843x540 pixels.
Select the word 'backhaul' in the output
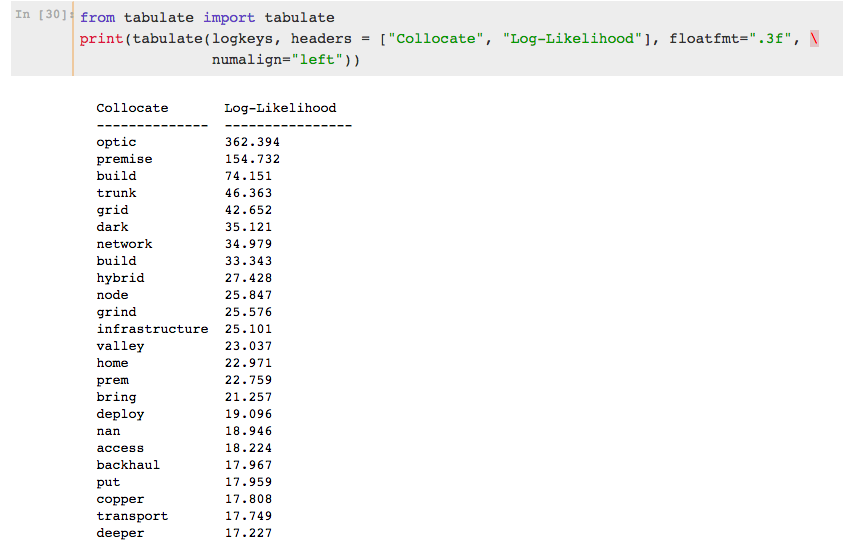(x=128, y=465)
